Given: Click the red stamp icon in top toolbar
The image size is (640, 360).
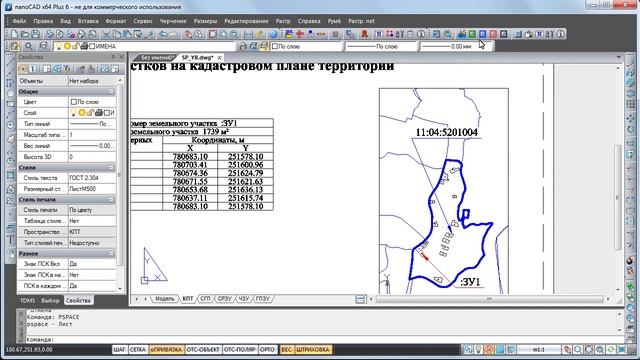Looking at the screenshot, I should click(364, 34).
